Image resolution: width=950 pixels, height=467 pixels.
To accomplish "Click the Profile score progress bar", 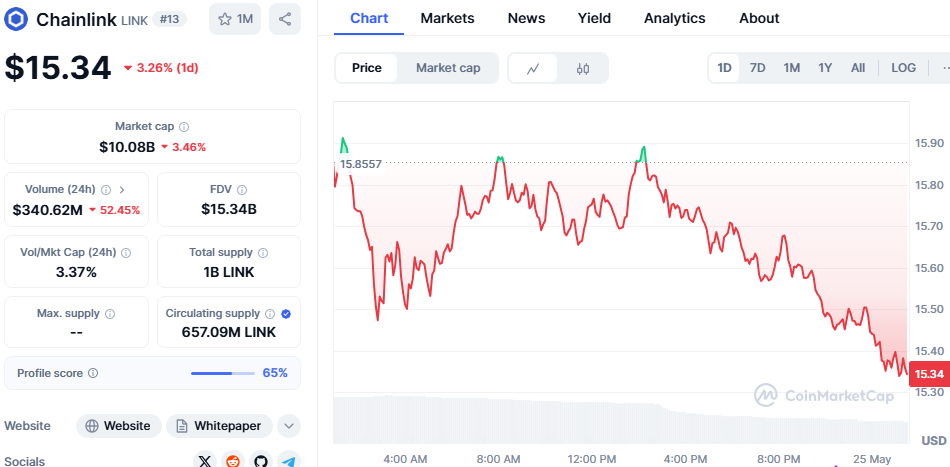I will point(223,373).
